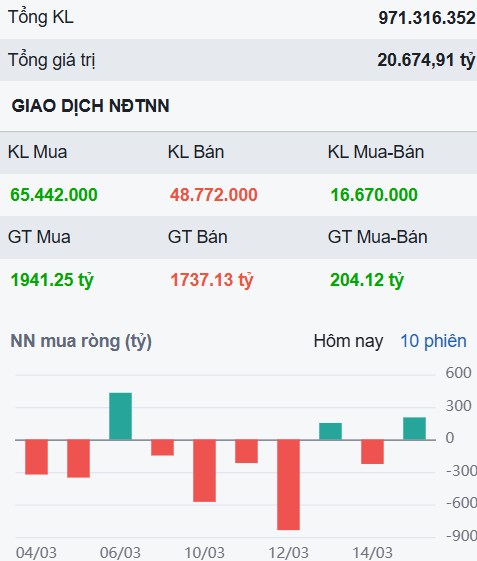Image resolution: width=477 pixels, height=561 pixels.
Task: Click the -900 y-axis label
Action: click(461, 536)
